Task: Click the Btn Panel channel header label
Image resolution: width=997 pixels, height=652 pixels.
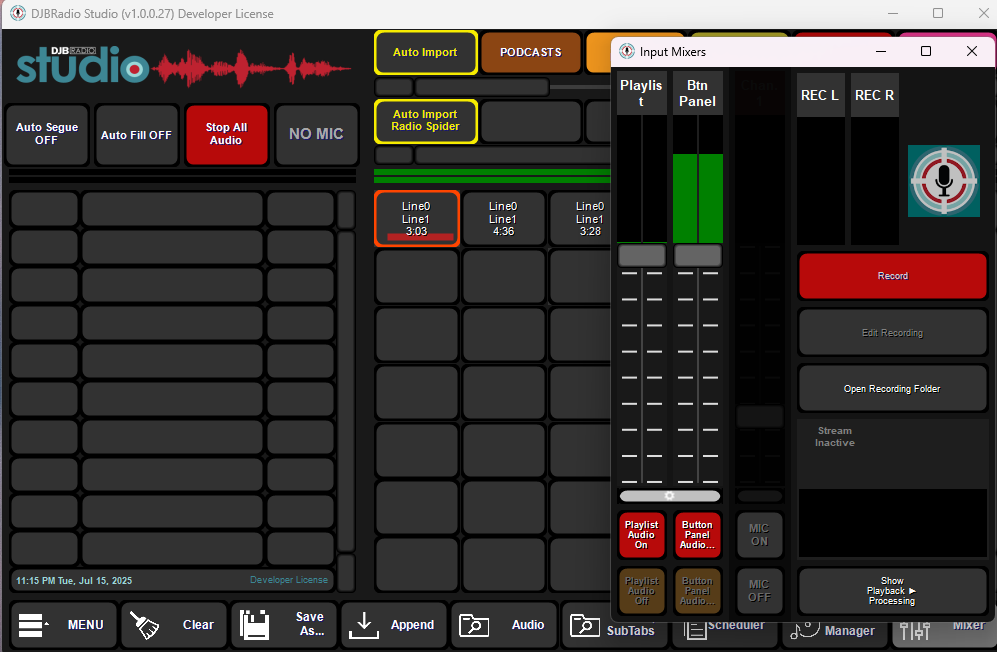Action: [x=698, y=93]
